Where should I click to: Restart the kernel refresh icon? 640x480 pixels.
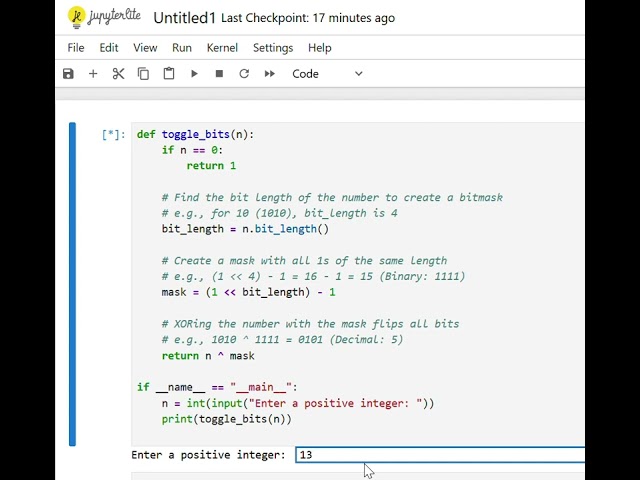tap(244, 74)
